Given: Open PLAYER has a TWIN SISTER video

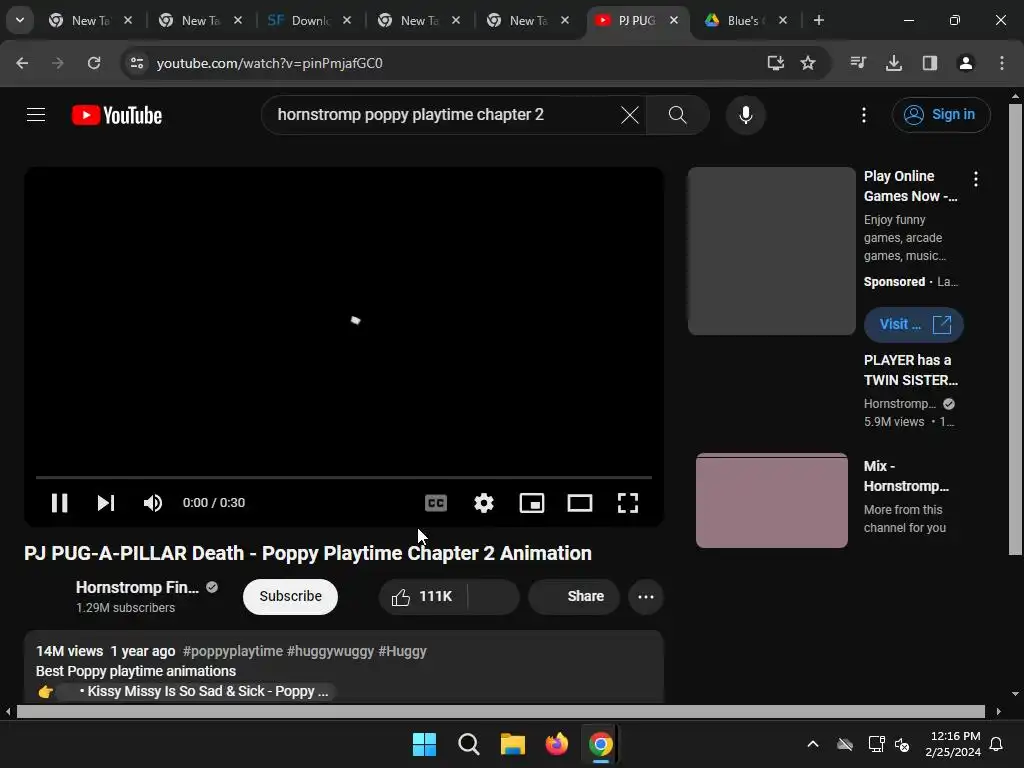Looking at the screenshot, I should 910,370.
